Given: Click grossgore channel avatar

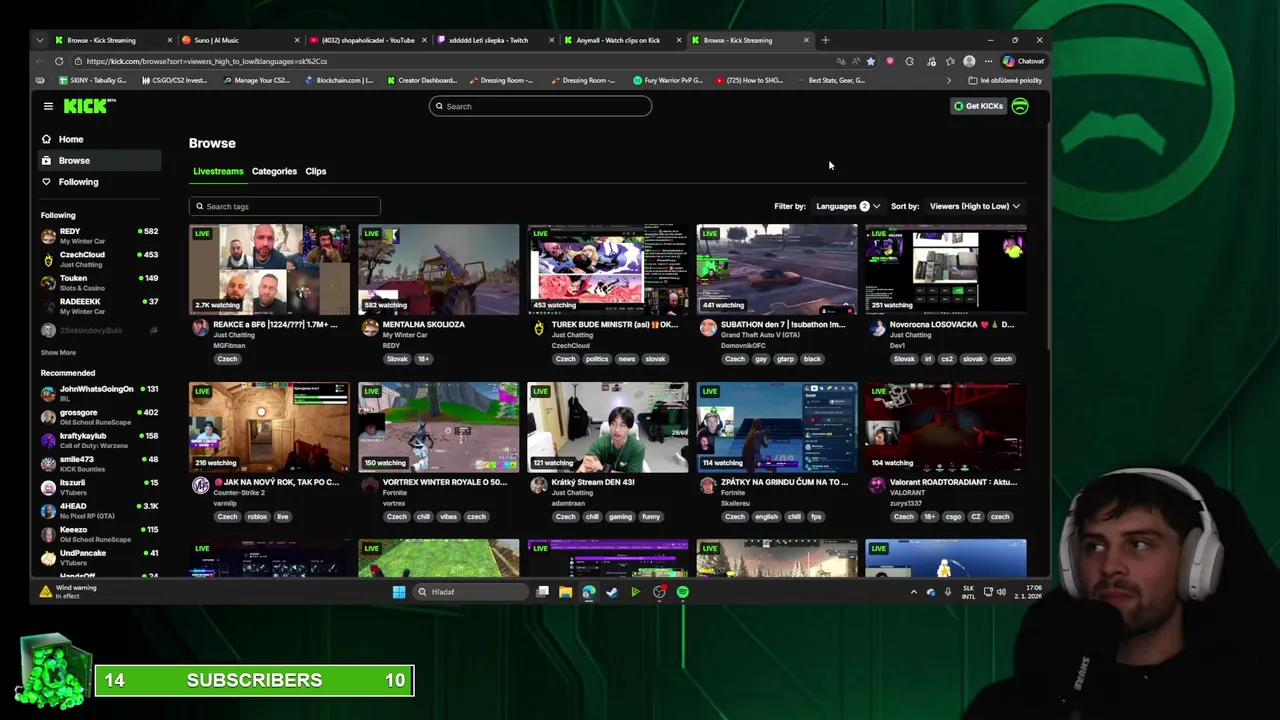Looking at the screenshot, I should (48, 417).
